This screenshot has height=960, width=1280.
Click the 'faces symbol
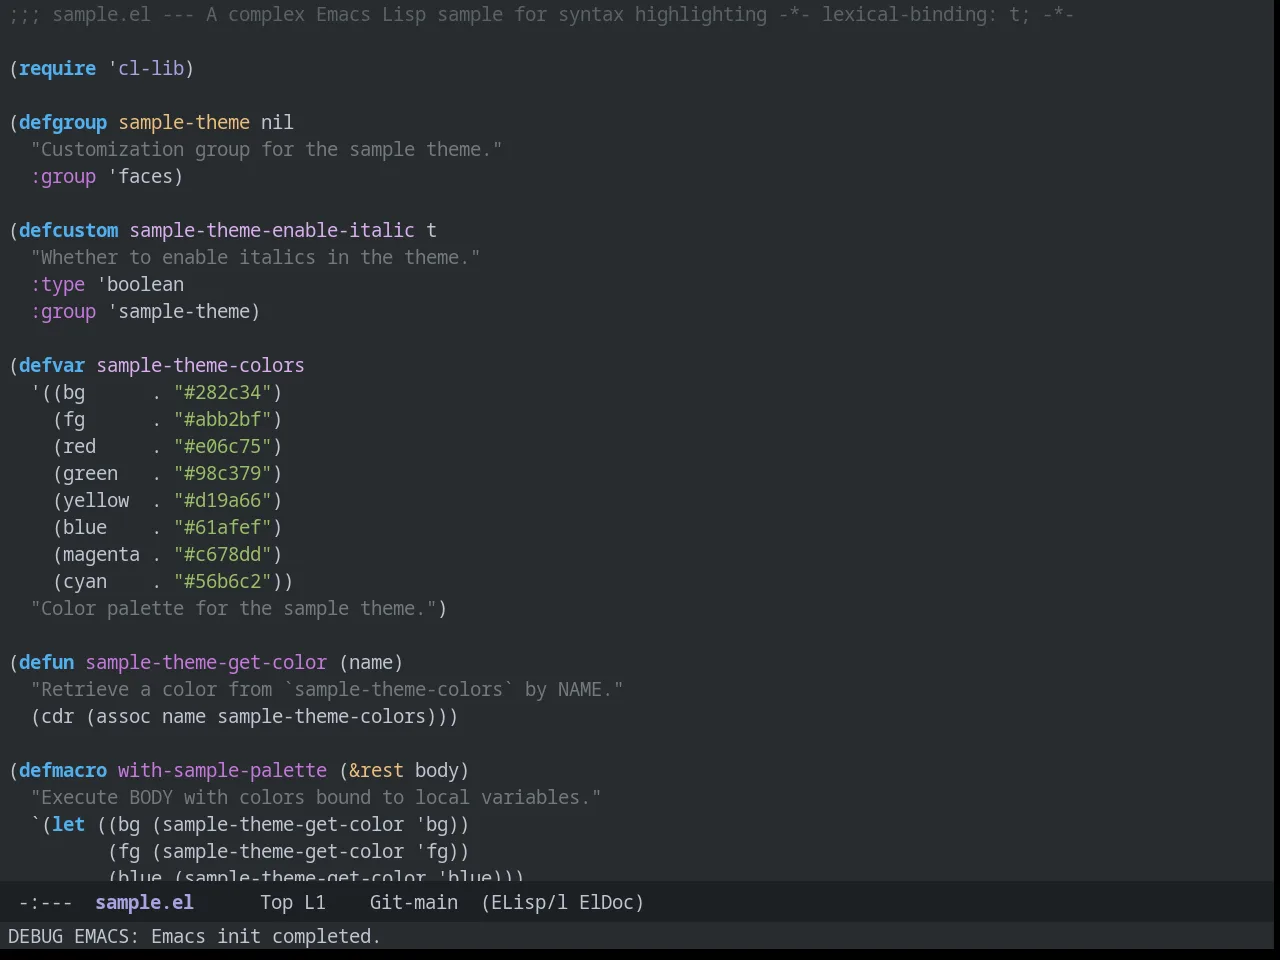point(140,176)
